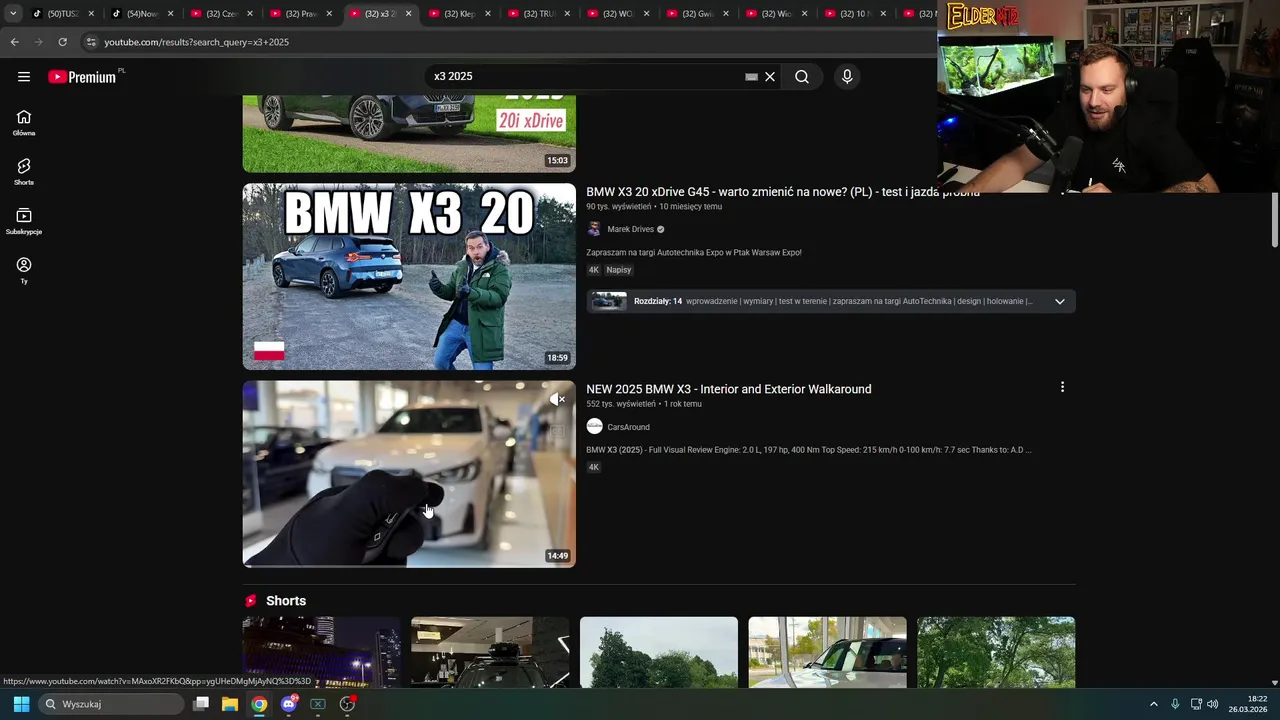Image resolution: width=1280 pixels, height=720 pixels.
Task: Open three-dot menu for BMW X3 Walkaround video
Action: coord(1062,387)
